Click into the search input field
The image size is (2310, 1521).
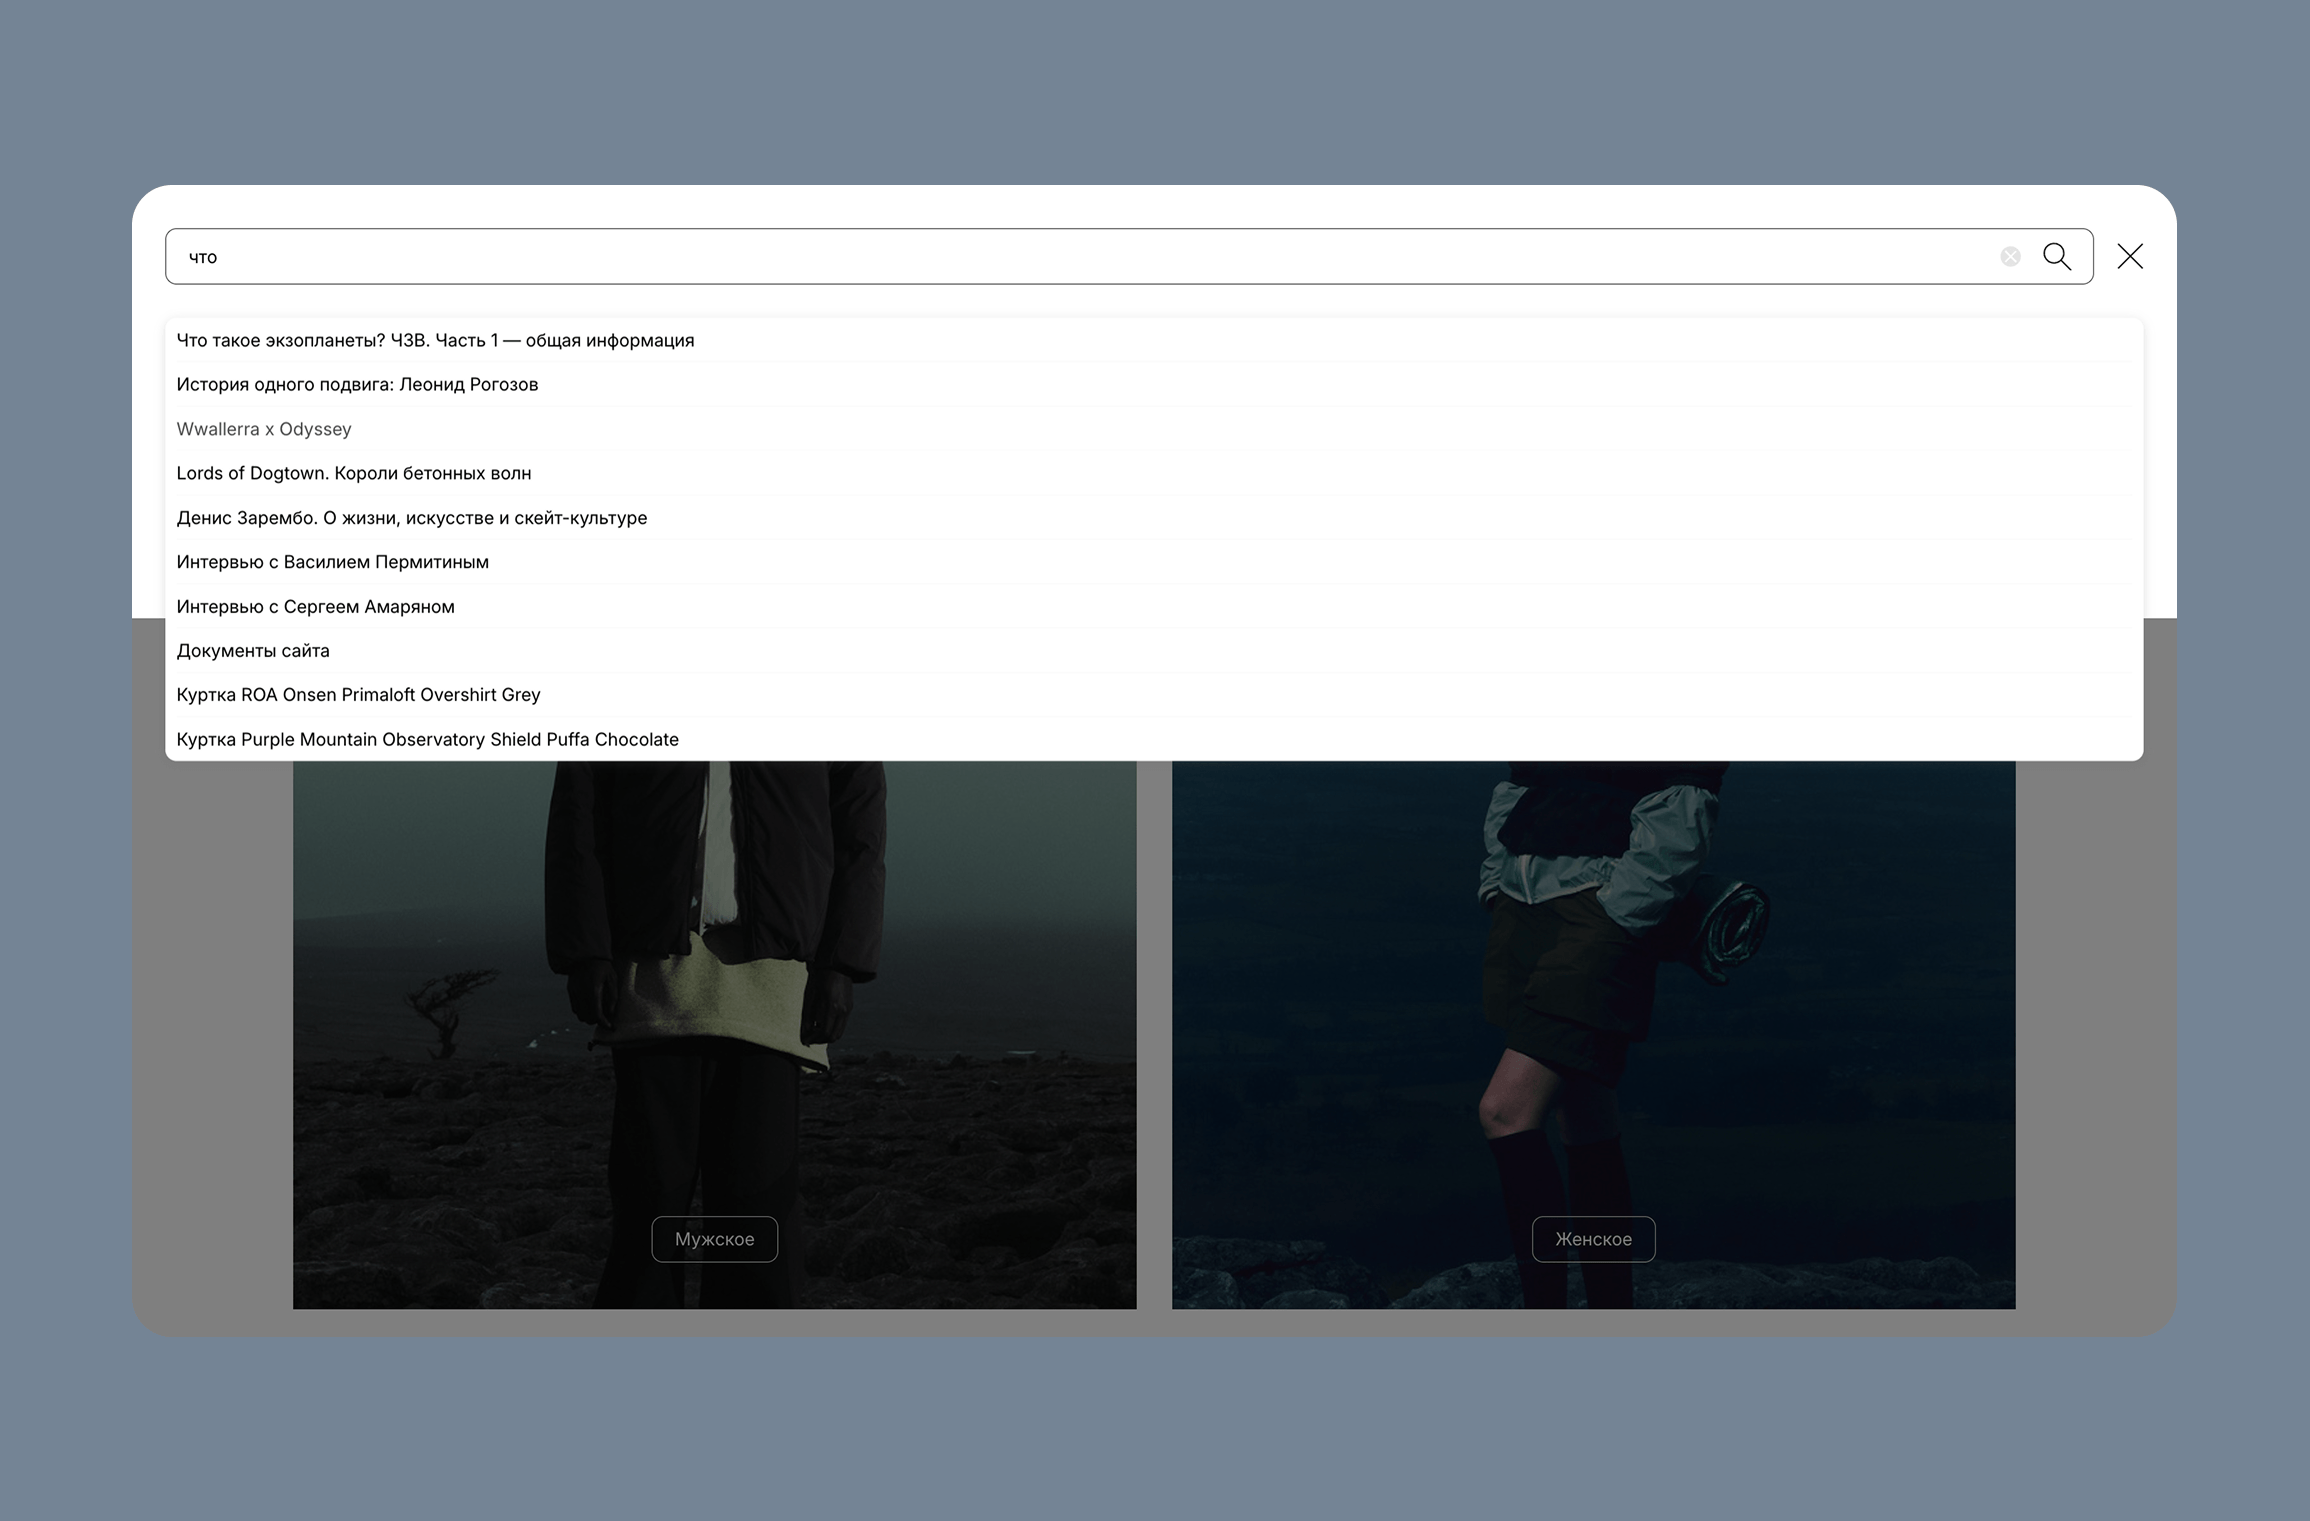[x=1000, y=257]
